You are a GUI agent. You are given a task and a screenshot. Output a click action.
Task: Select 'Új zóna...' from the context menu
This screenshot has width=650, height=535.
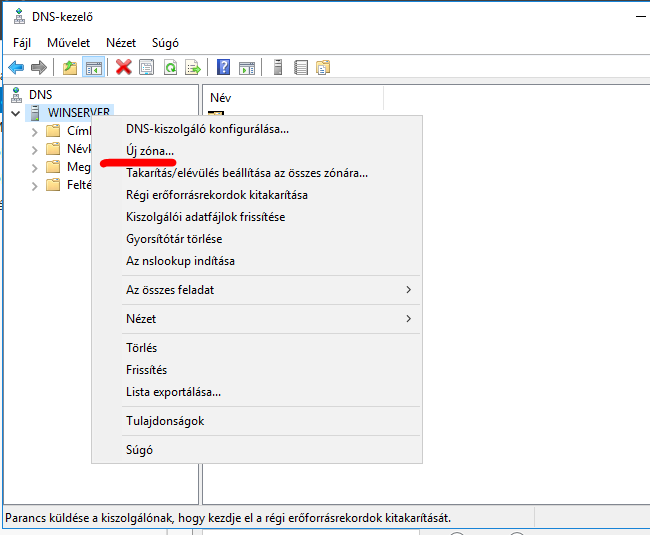(x=150, y=150)
